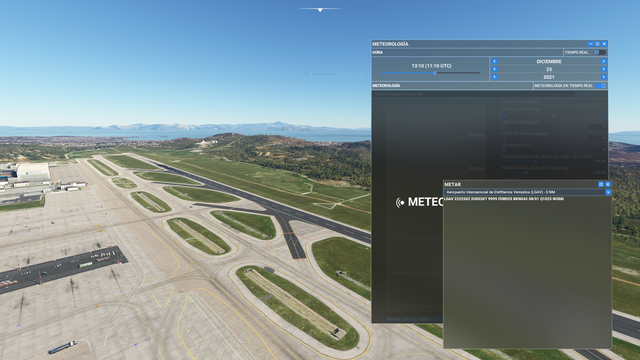Minimize the Meteorología window

click(x=590, y=44)
